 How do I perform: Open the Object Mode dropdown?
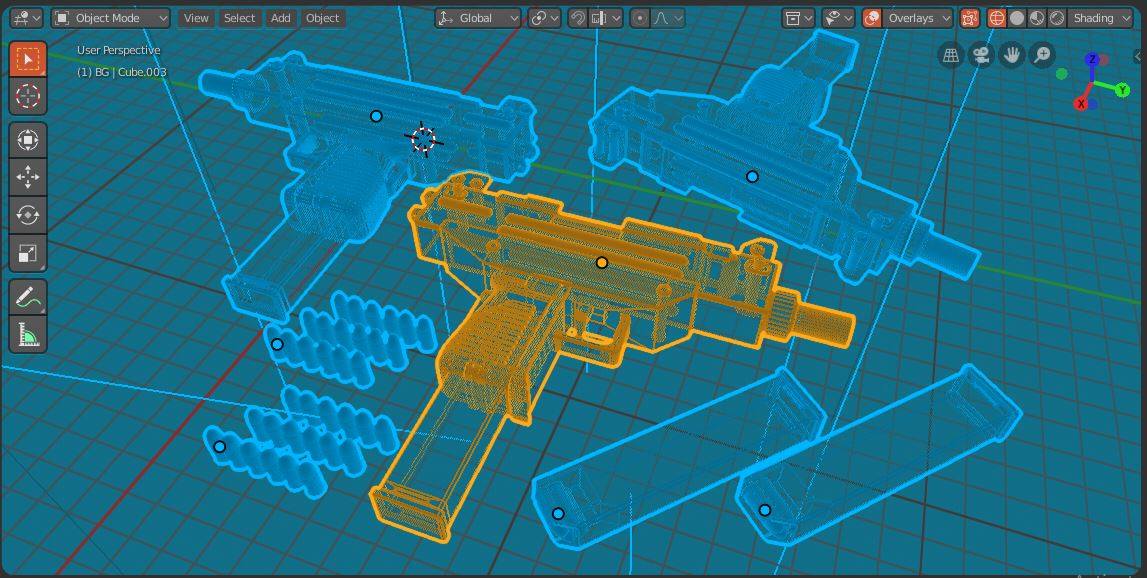[110, 18]
